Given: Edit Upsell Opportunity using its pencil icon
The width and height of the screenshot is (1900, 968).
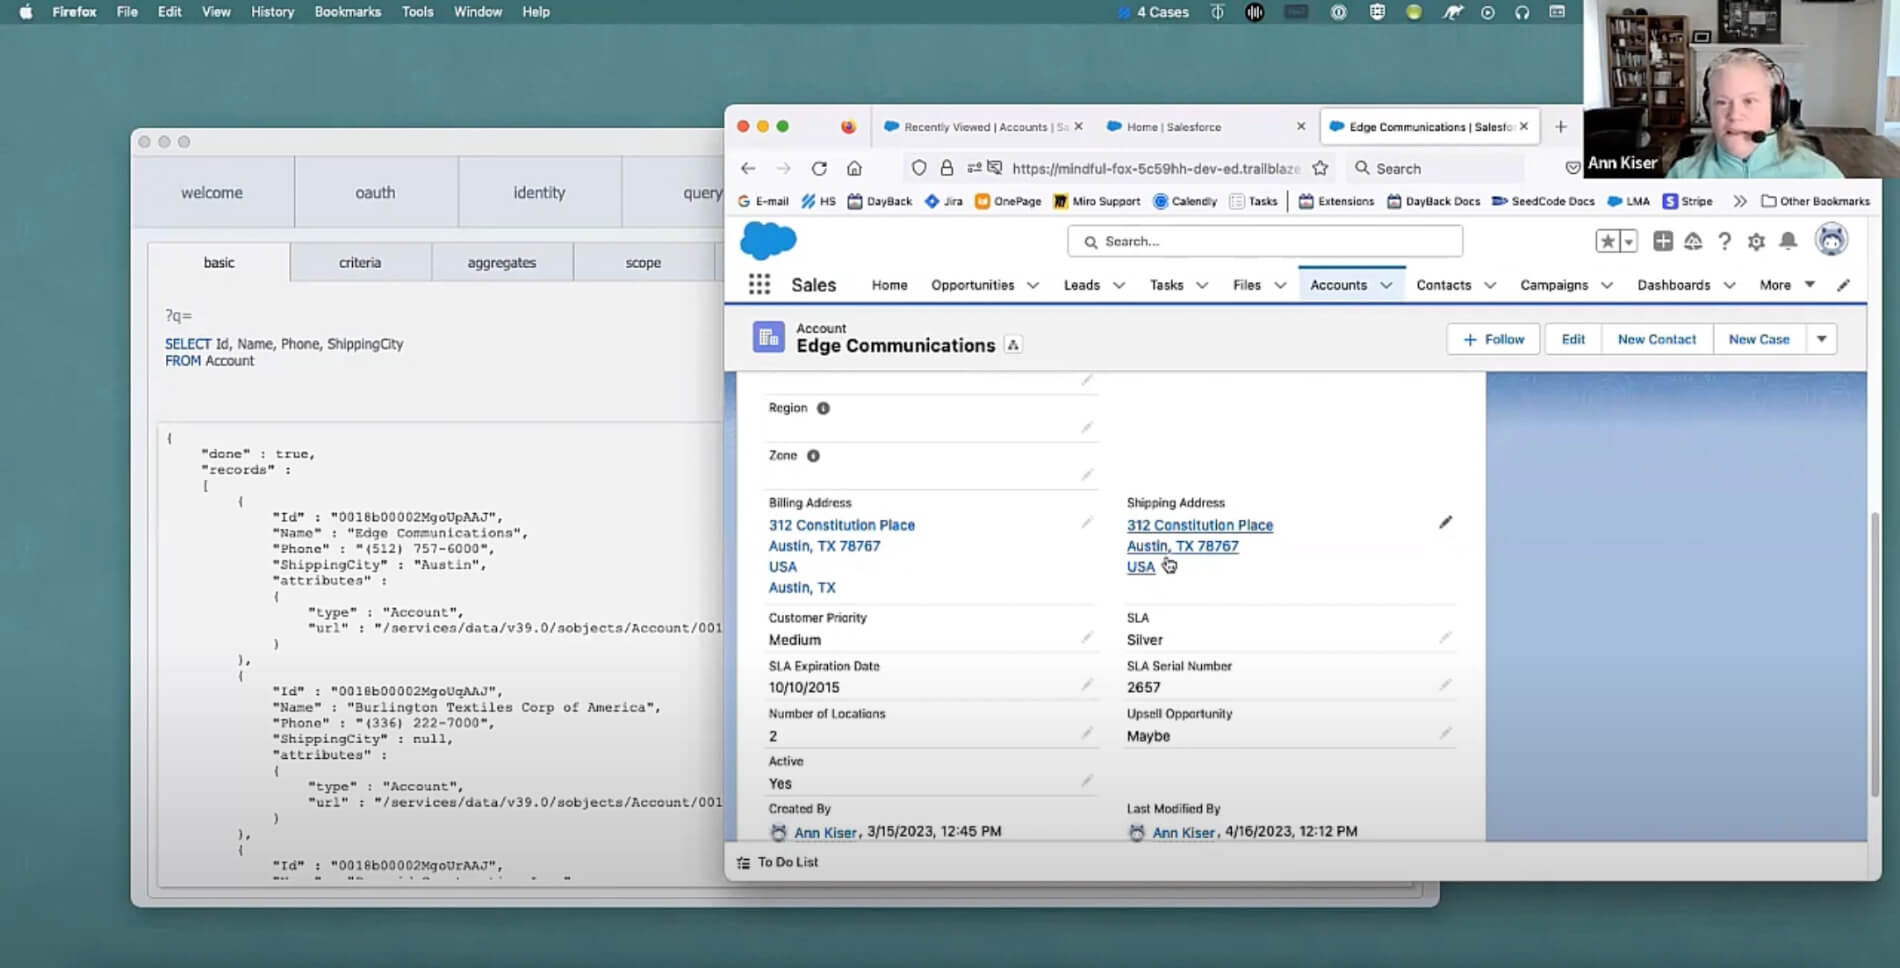Looking at the screenshot, I should tap(1445, 733).
